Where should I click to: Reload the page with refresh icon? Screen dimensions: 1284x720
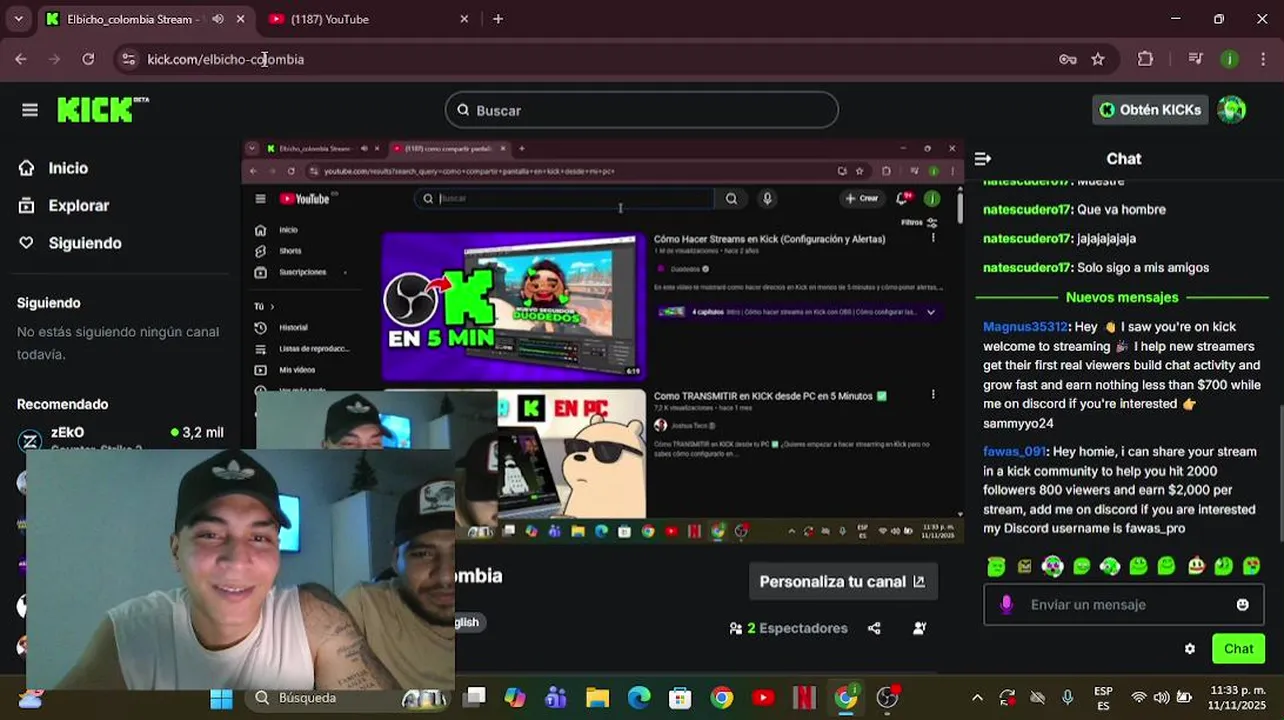(x=88, y=59)
